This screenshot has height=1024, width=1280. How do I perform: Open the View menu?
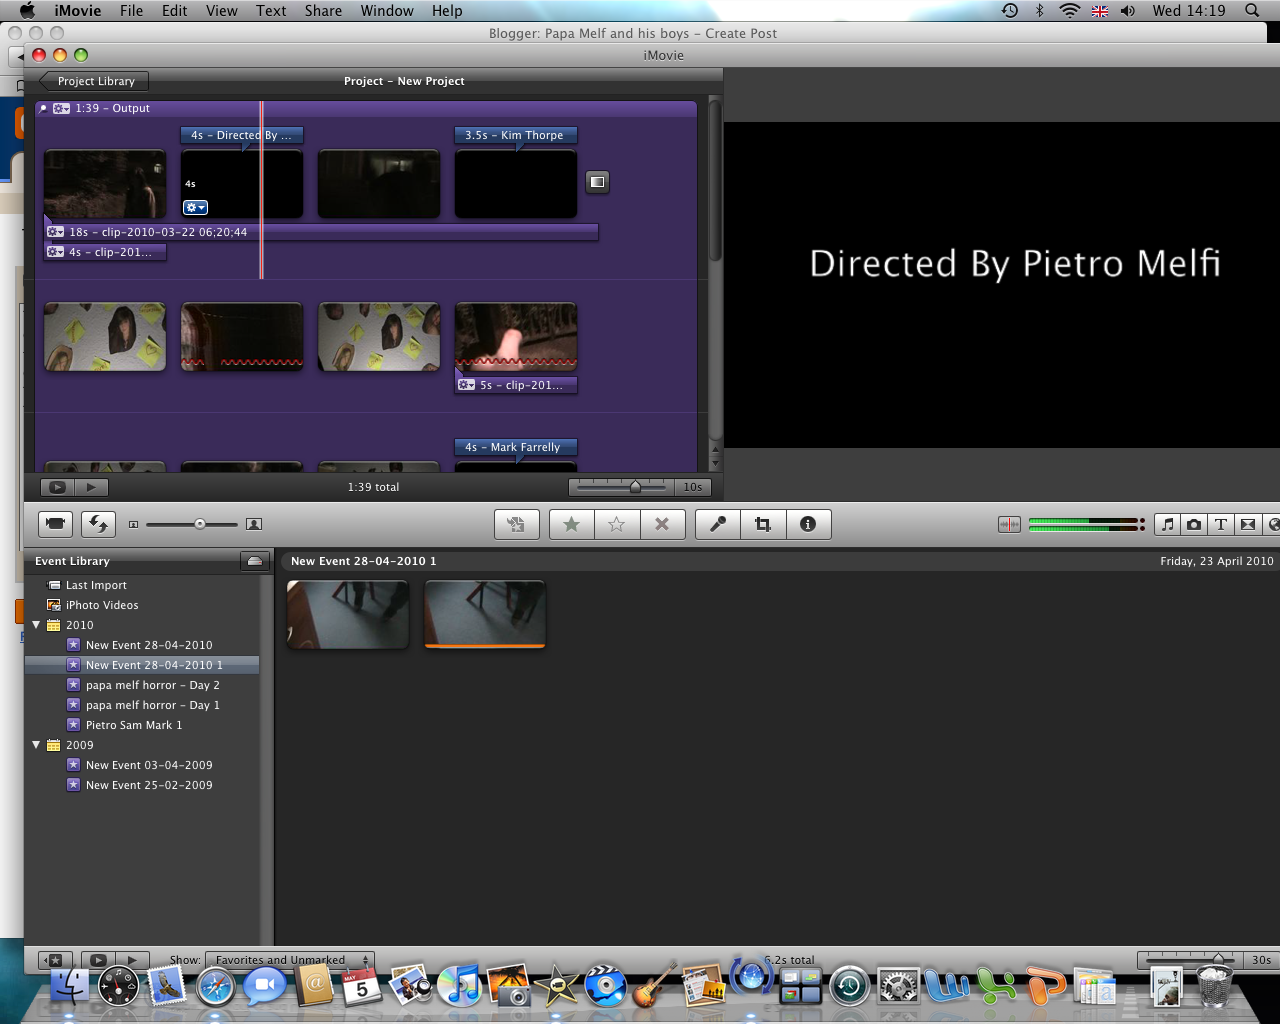221,11
